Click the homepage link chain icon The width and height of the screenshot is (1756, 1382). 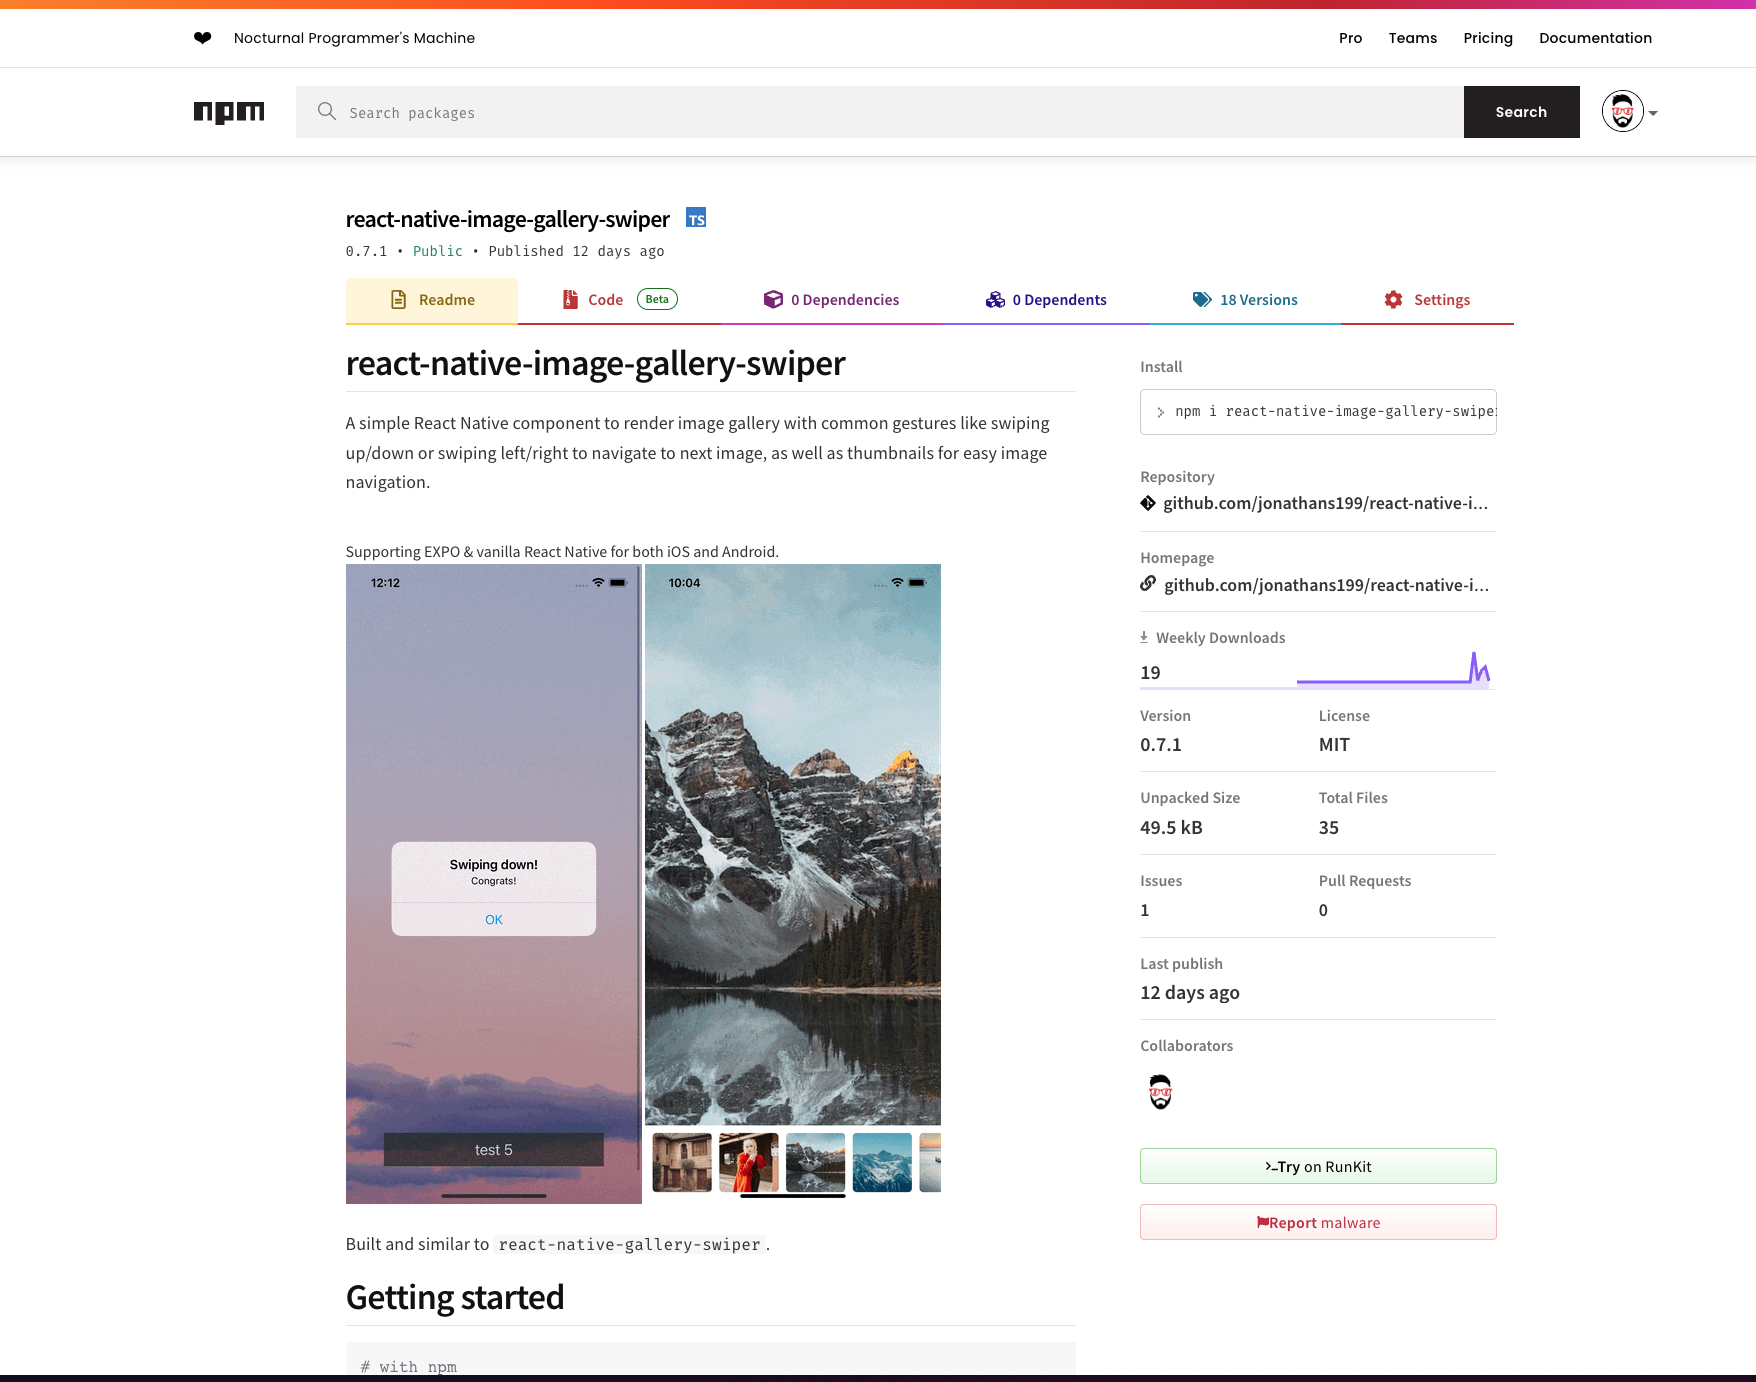tap(1148, 584)
